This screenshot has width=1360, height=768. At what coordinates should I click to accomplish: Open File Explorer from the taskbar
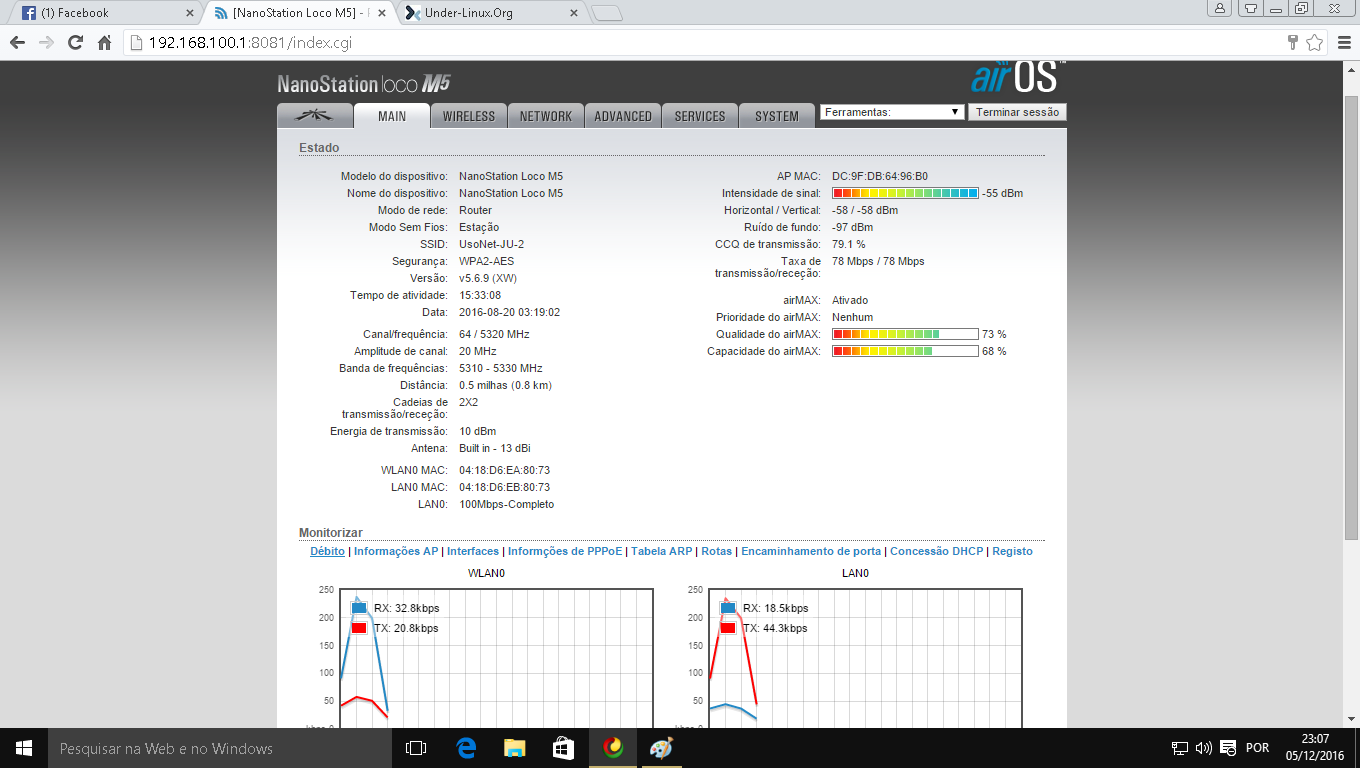515,748
